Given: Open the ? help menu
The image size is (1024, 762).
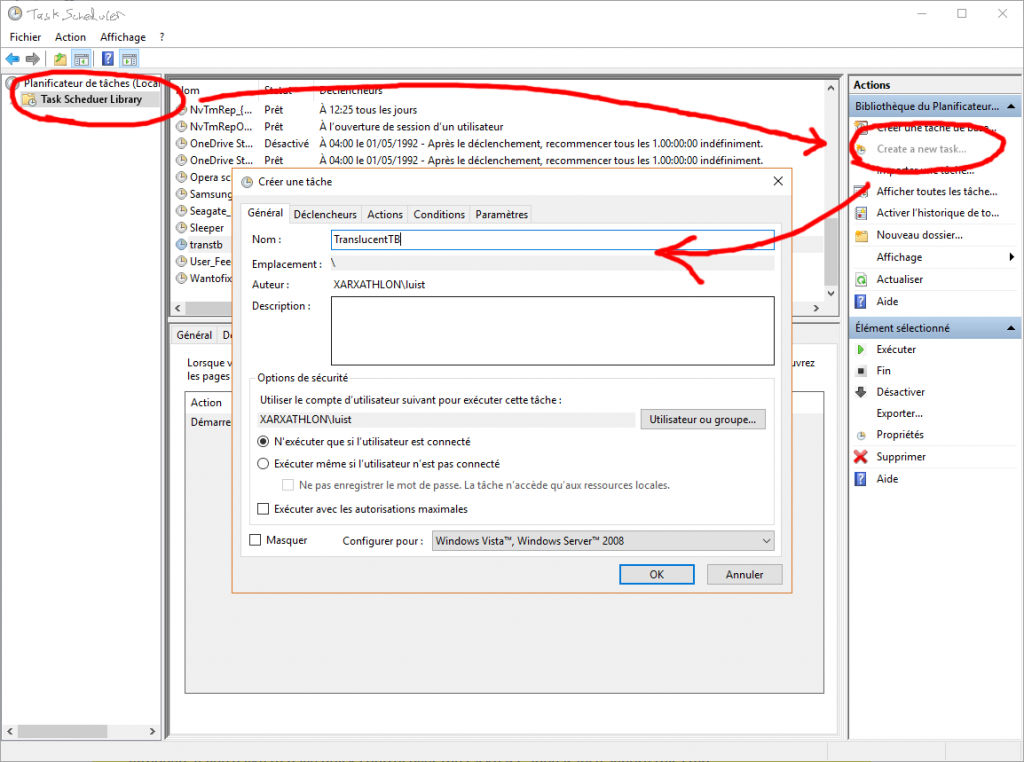Looking at the screenshot, I should [162, 37].
